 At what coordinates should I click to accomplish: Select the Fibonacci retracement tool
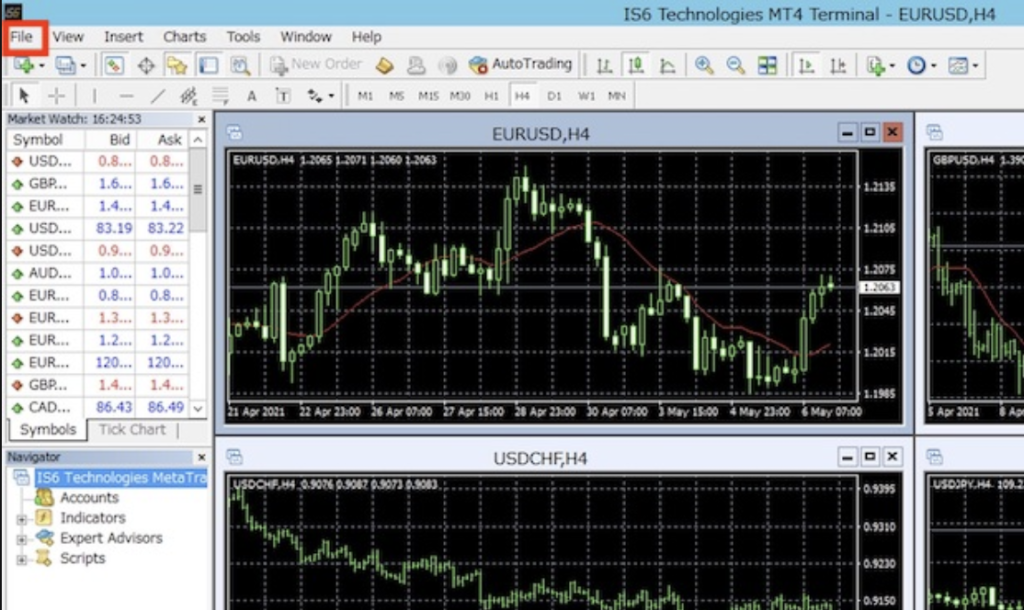coord(220,96)
